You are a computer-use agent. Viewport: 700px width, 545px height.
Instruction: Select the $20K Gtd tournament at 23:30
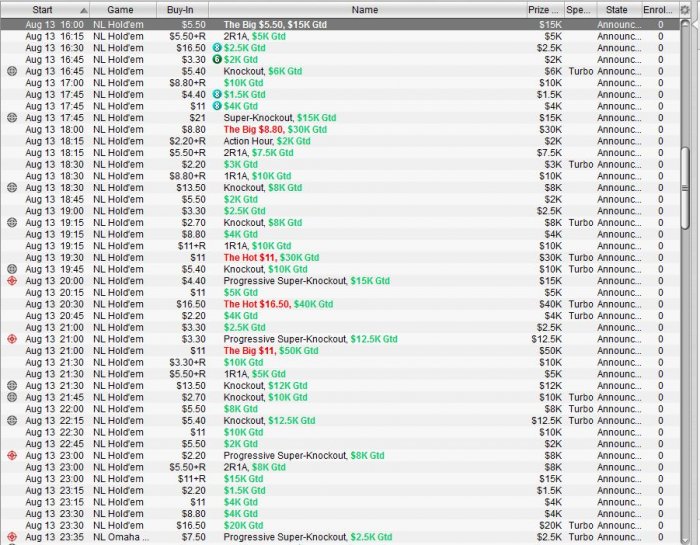[340, 525]
